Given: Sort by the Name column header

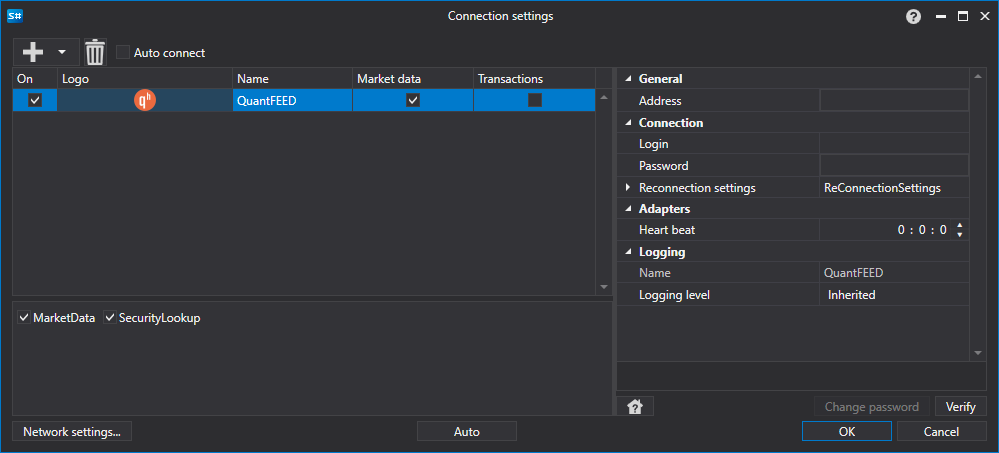Looking at the screenshot, I should pos(292,79).
